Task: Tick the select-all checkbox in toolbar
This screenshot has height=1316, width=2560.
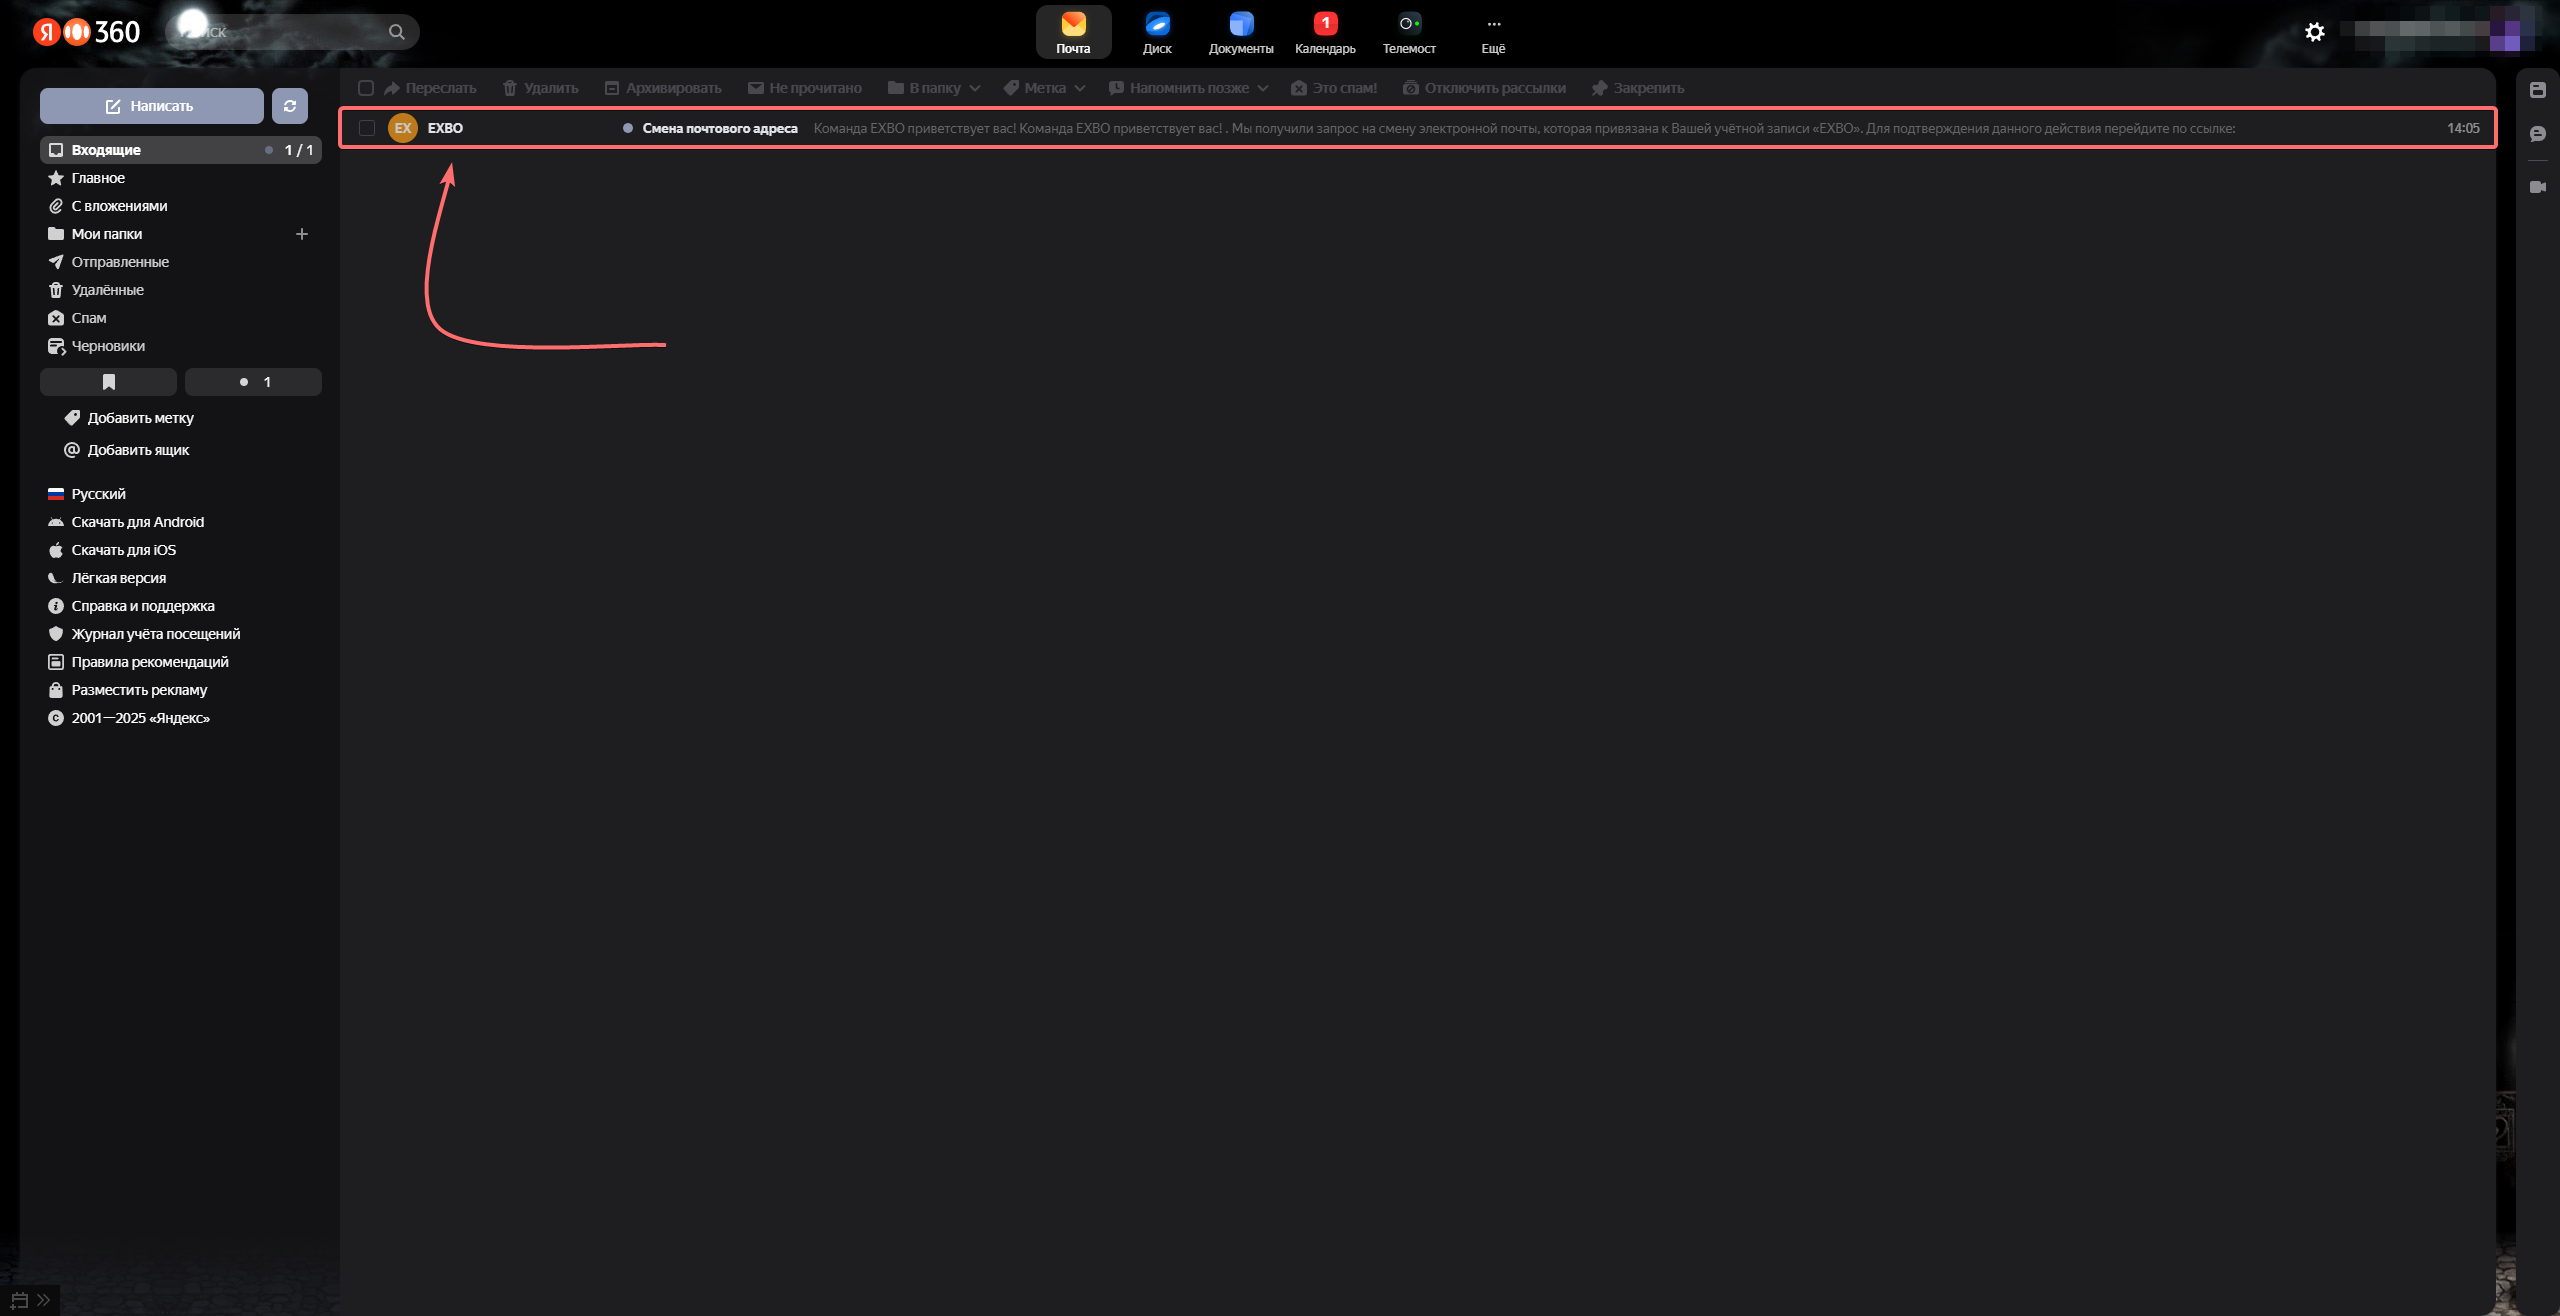Action: (x=366, y=88)
